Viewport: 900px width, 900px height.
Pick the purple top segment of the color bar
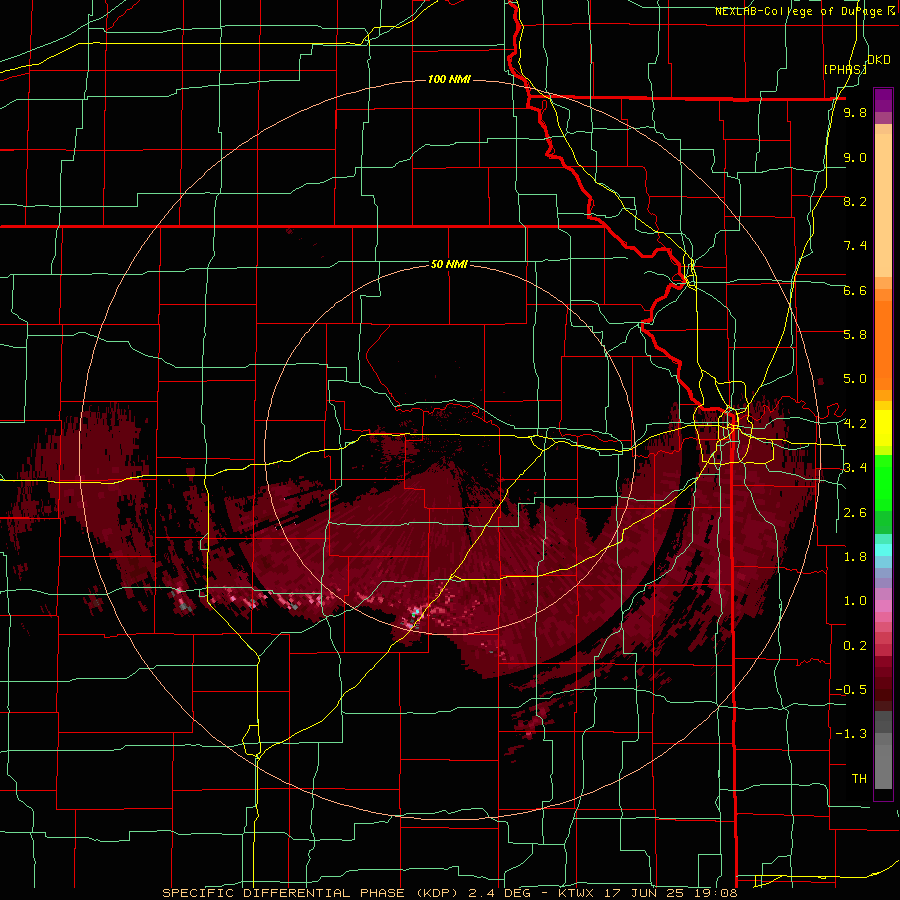click(883, 100)
